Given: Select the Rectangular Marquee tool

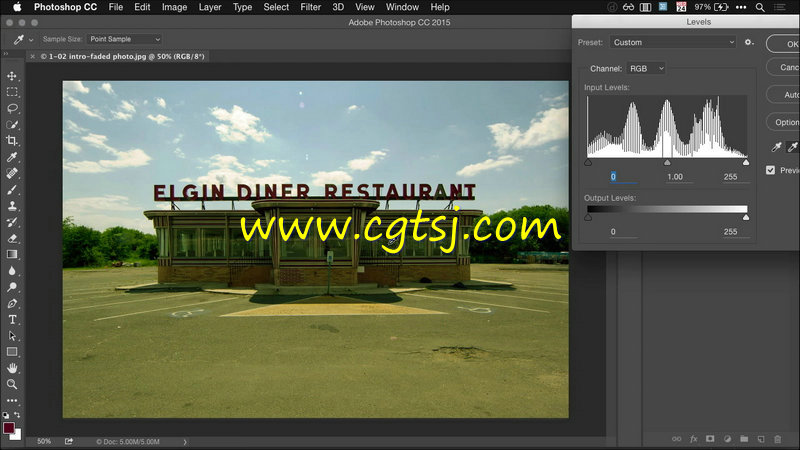Looking at the screenshot, I should coord(12,92).
